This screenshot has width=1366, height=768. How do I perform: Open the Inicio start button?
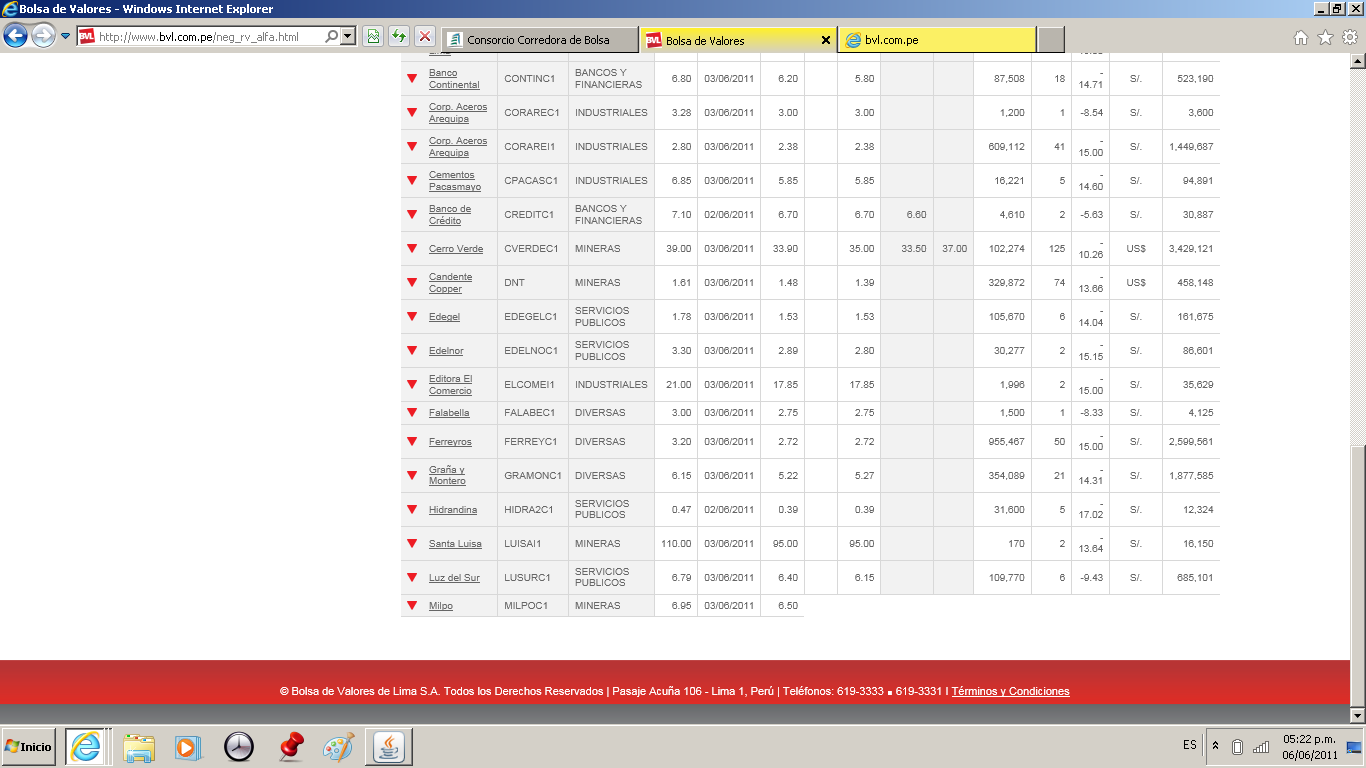[x=28, y=747]
